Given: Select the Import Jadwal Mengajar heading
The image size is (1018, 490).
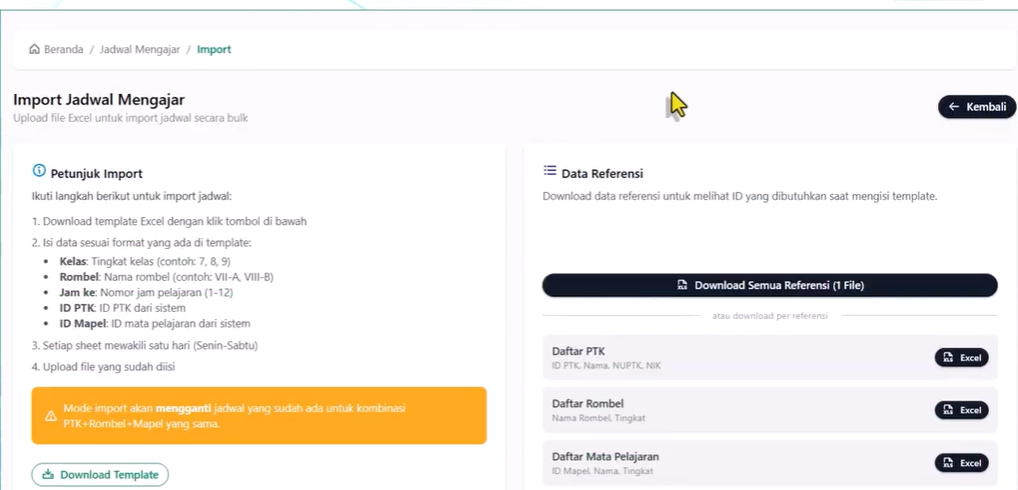Looking at the screenshot, I should [99, 100].
